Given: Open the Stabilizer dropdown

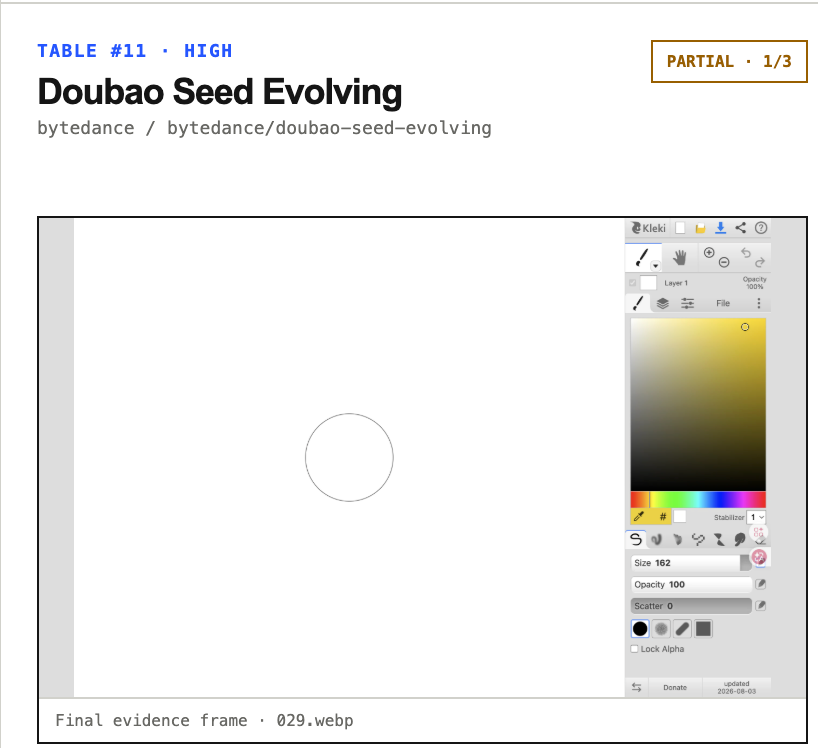Looking at the screenshot, I should 756,517.
